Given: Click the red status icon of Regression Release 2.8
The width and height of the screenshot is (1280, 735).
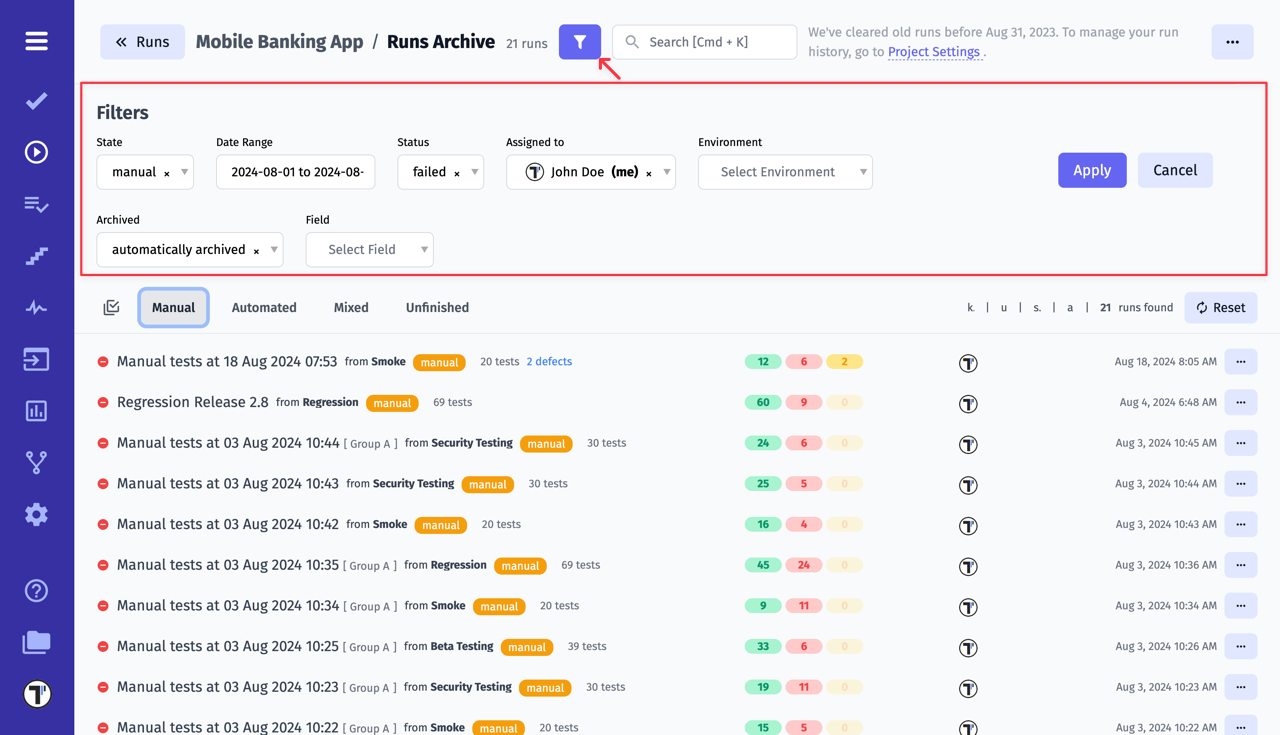Looking at the screenshot, I should click(103, 403).
